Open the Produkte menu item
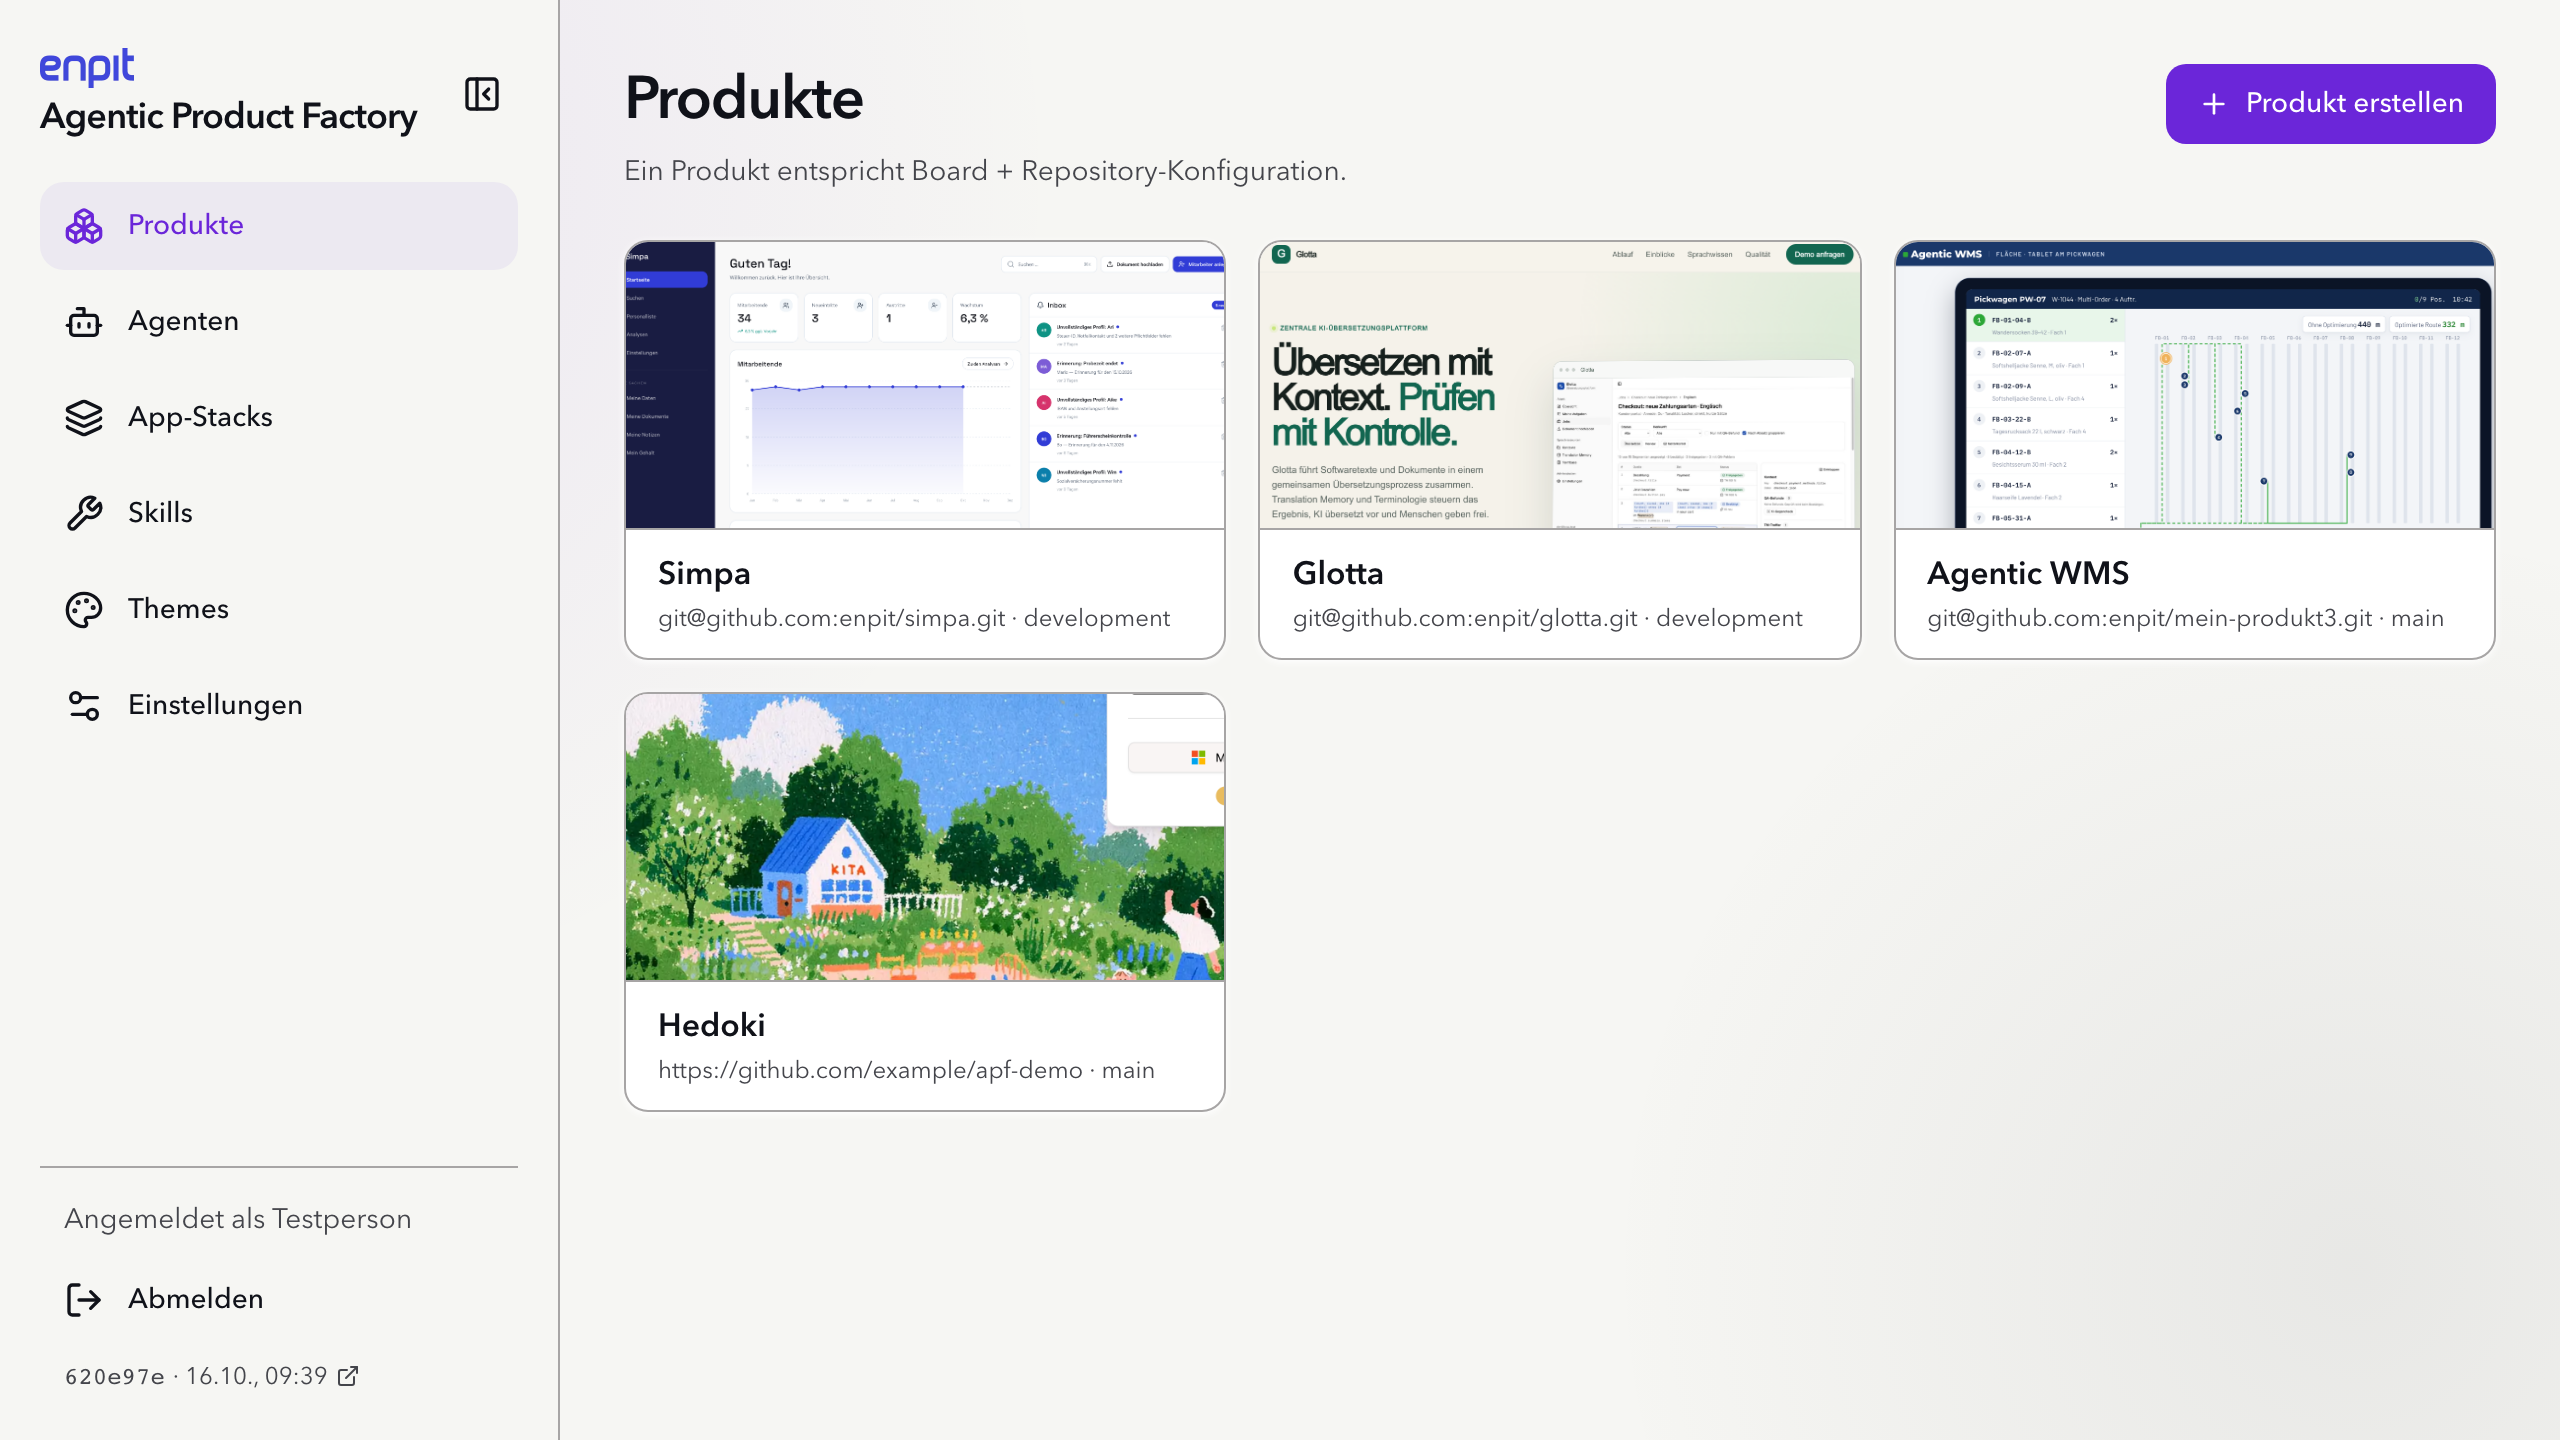2560x1440 pixels. (x=279, y=226)
